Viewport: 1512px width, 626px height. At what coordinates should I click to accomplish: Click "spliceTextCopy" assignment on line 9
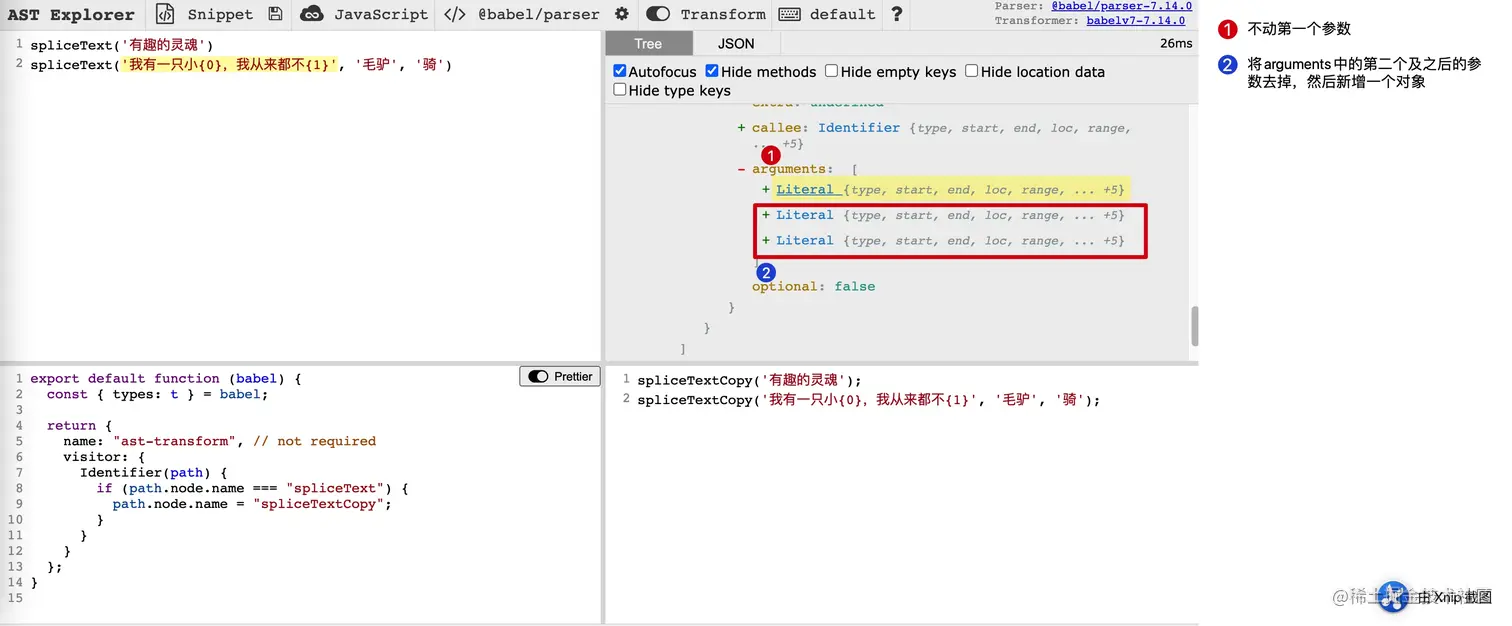coord(252,504)
